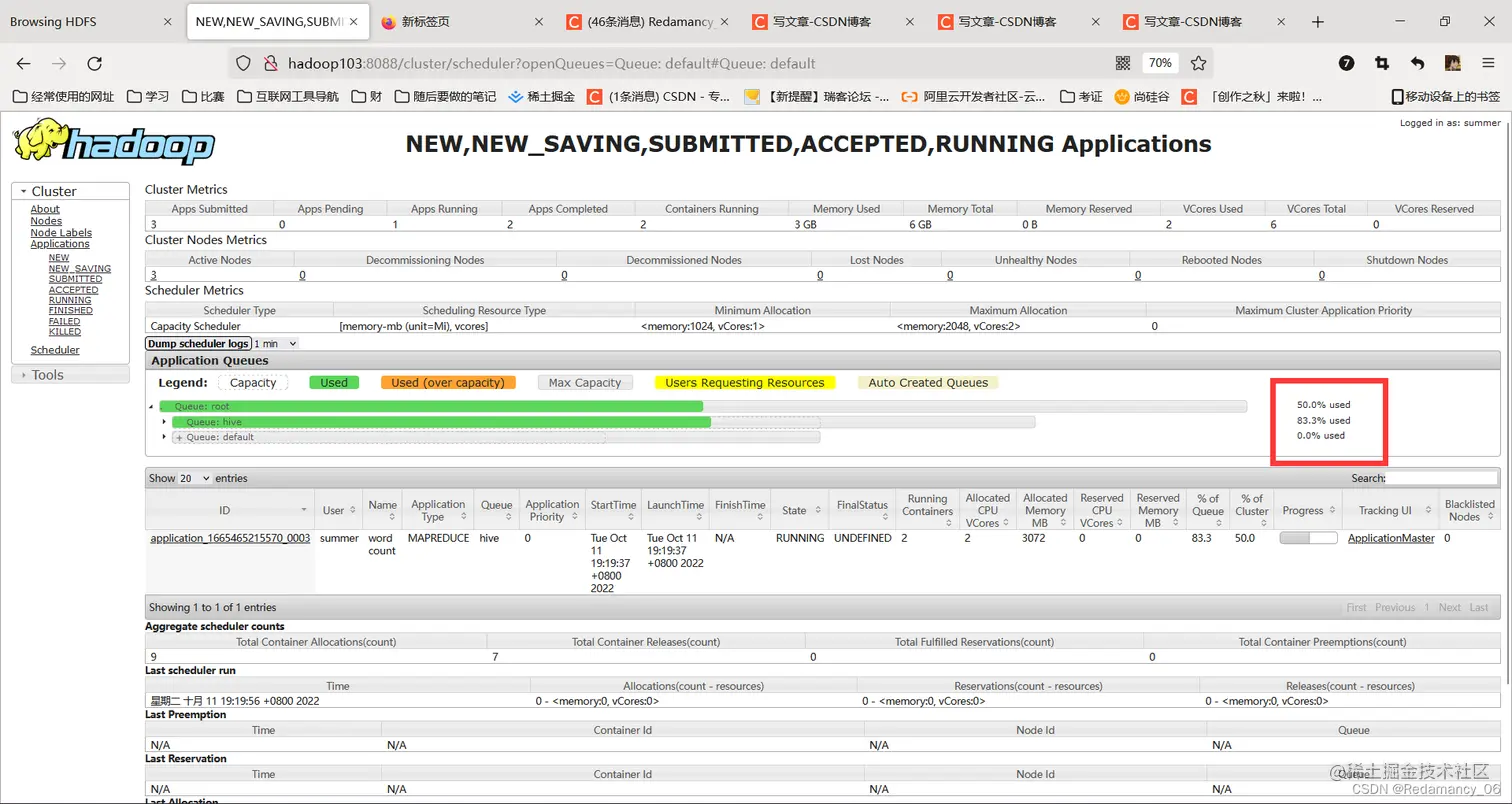Filter applications by NEW_SAVING state
Viewport: 1512px width, 804px height.
[80, 269]
